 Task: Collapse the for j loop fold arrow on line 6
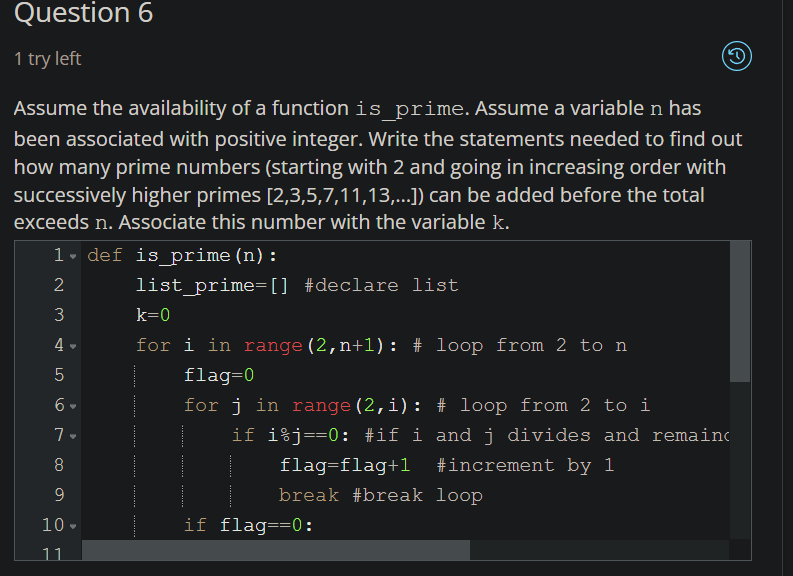(x=73, y=407)
